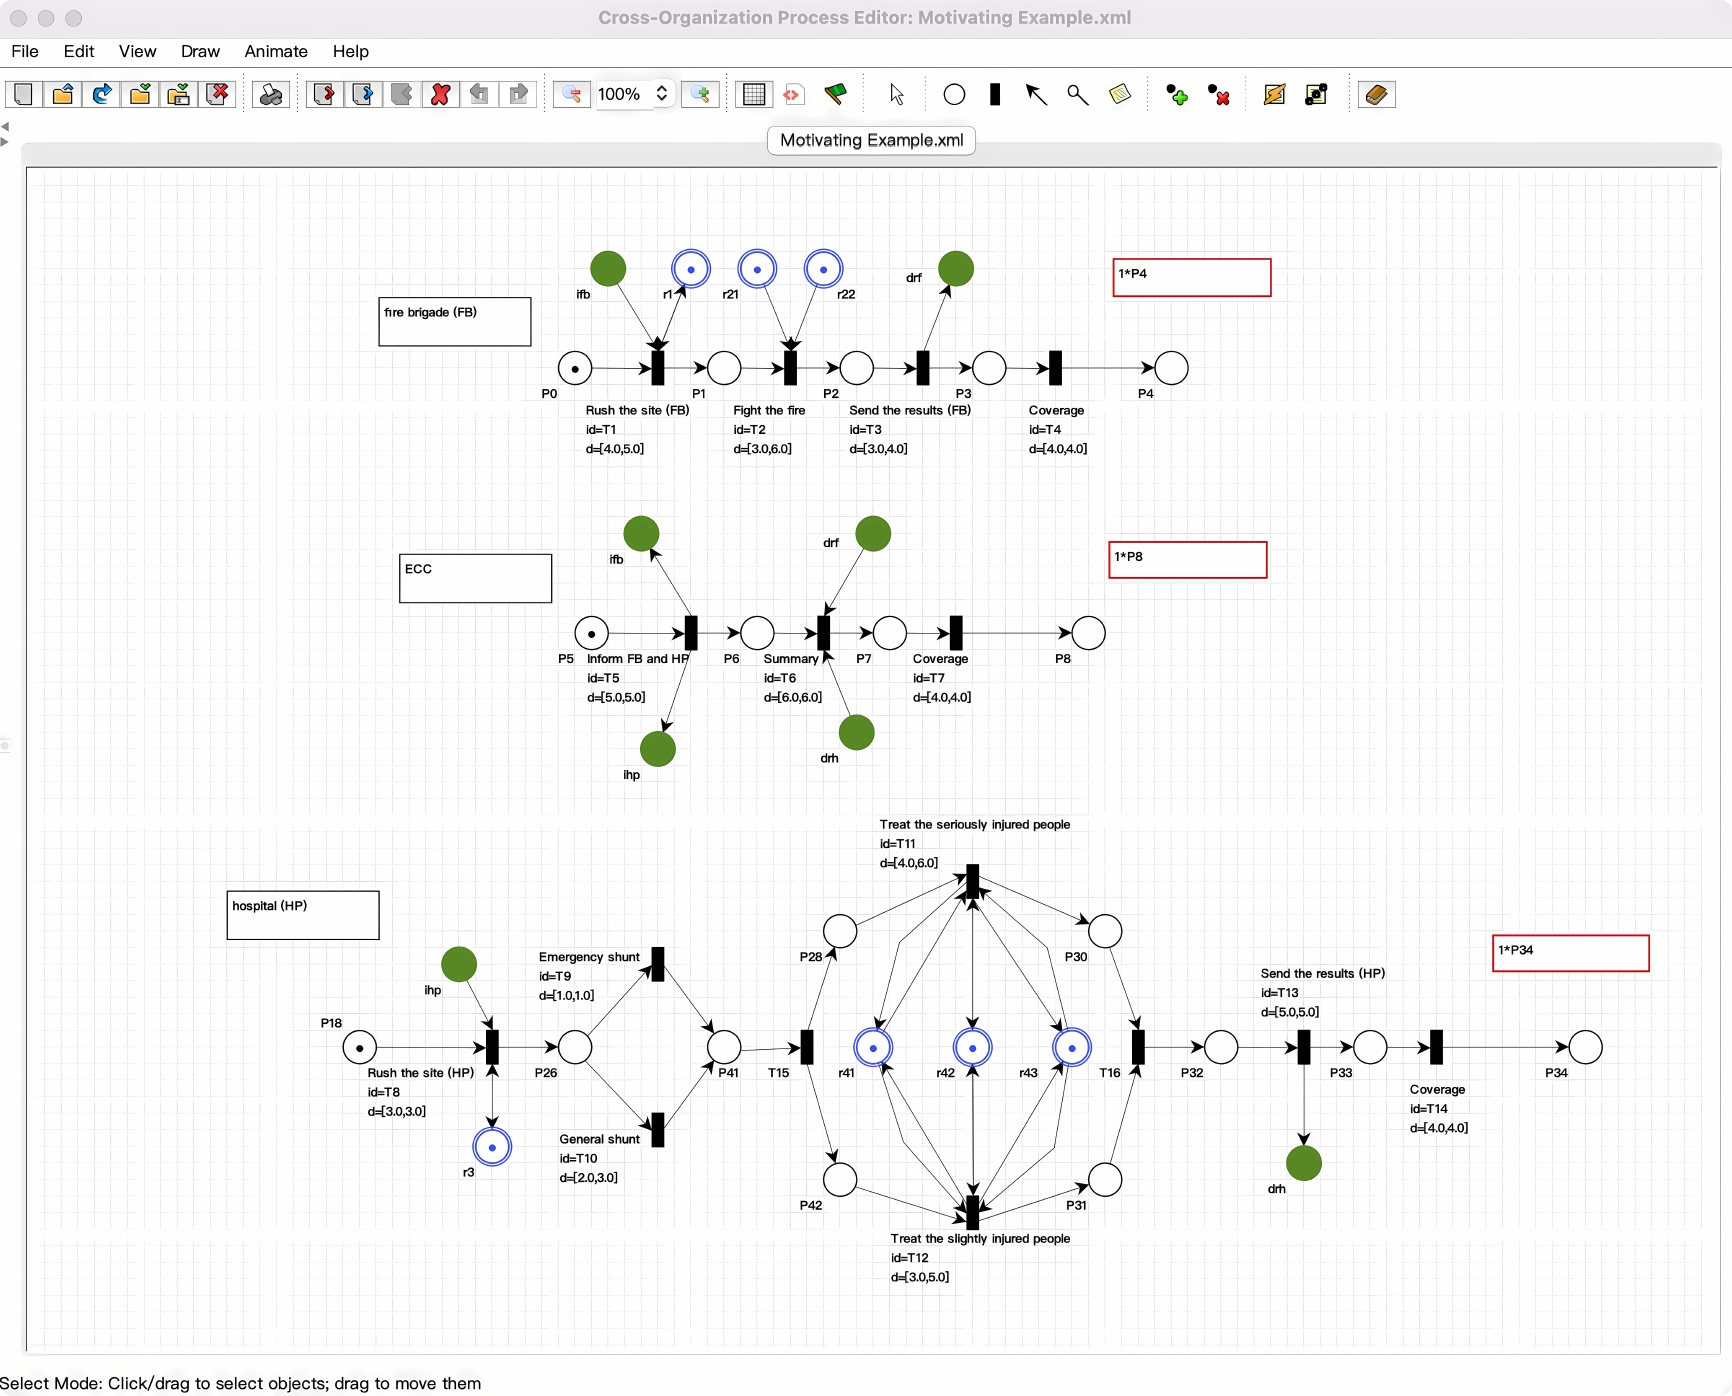The width and height of the screenshot is (1732, 1396).
Task: Click the Open file folder icon
Action: tap(62, 94)
